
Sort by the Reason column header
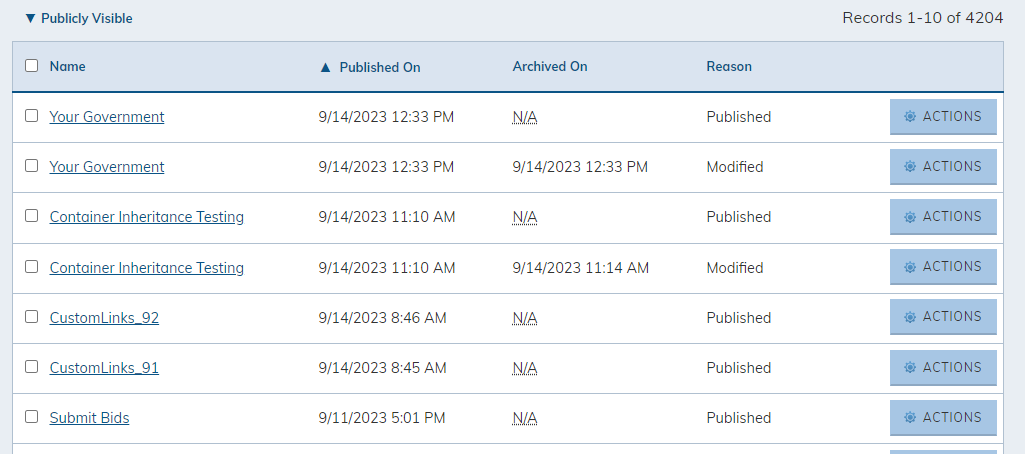pyautogui.click(x=729, y=66)
